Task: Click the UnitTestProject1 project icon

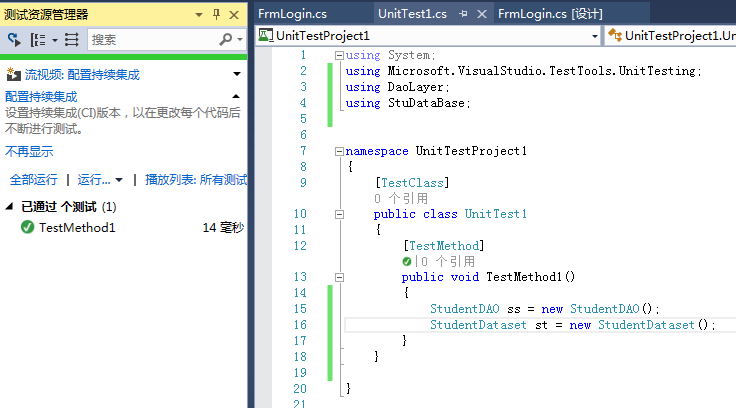Action: pyautogui.click(x=266, y=35)
